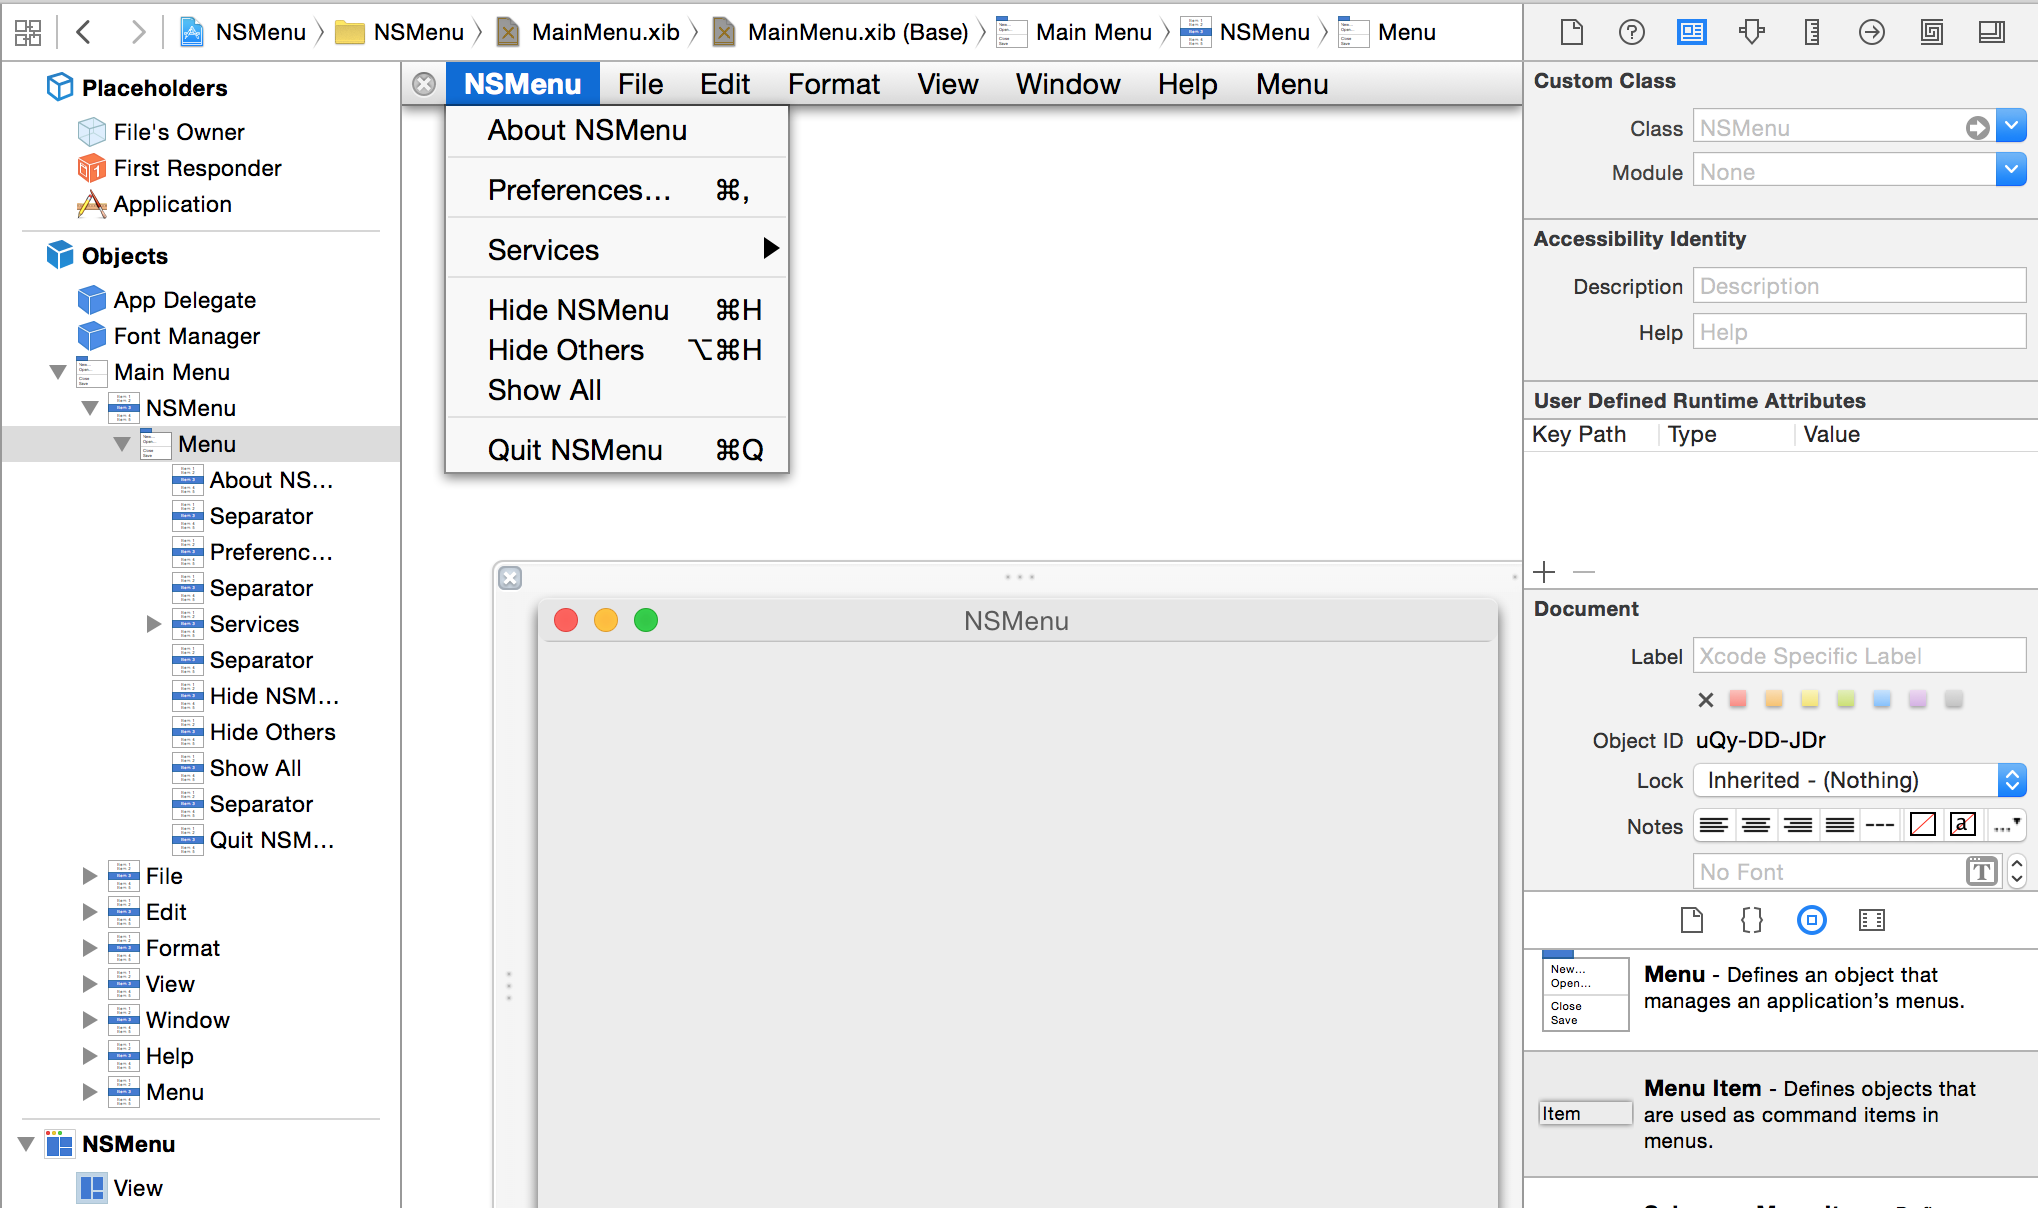Remove runtime attribute with minus
The width and height of the screenshot is (2038, 1208).
coord(1583,572)
